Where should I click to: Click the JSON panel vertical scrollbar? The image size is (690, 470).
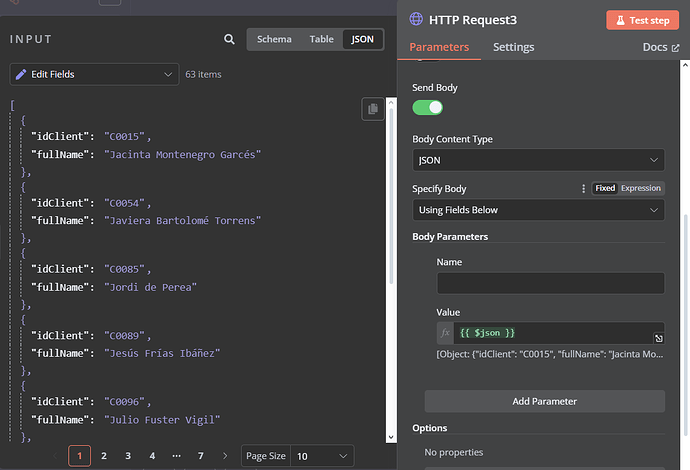click(391, 196)
